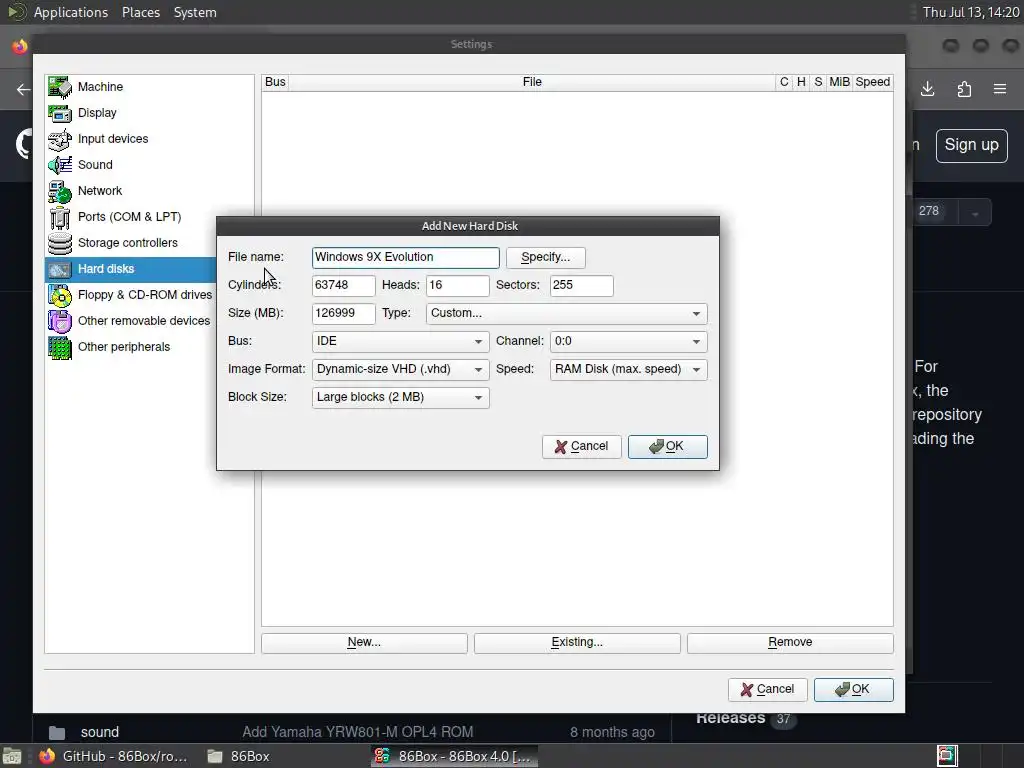
Task: Open the Network settings icon
Action: [59, 191]
